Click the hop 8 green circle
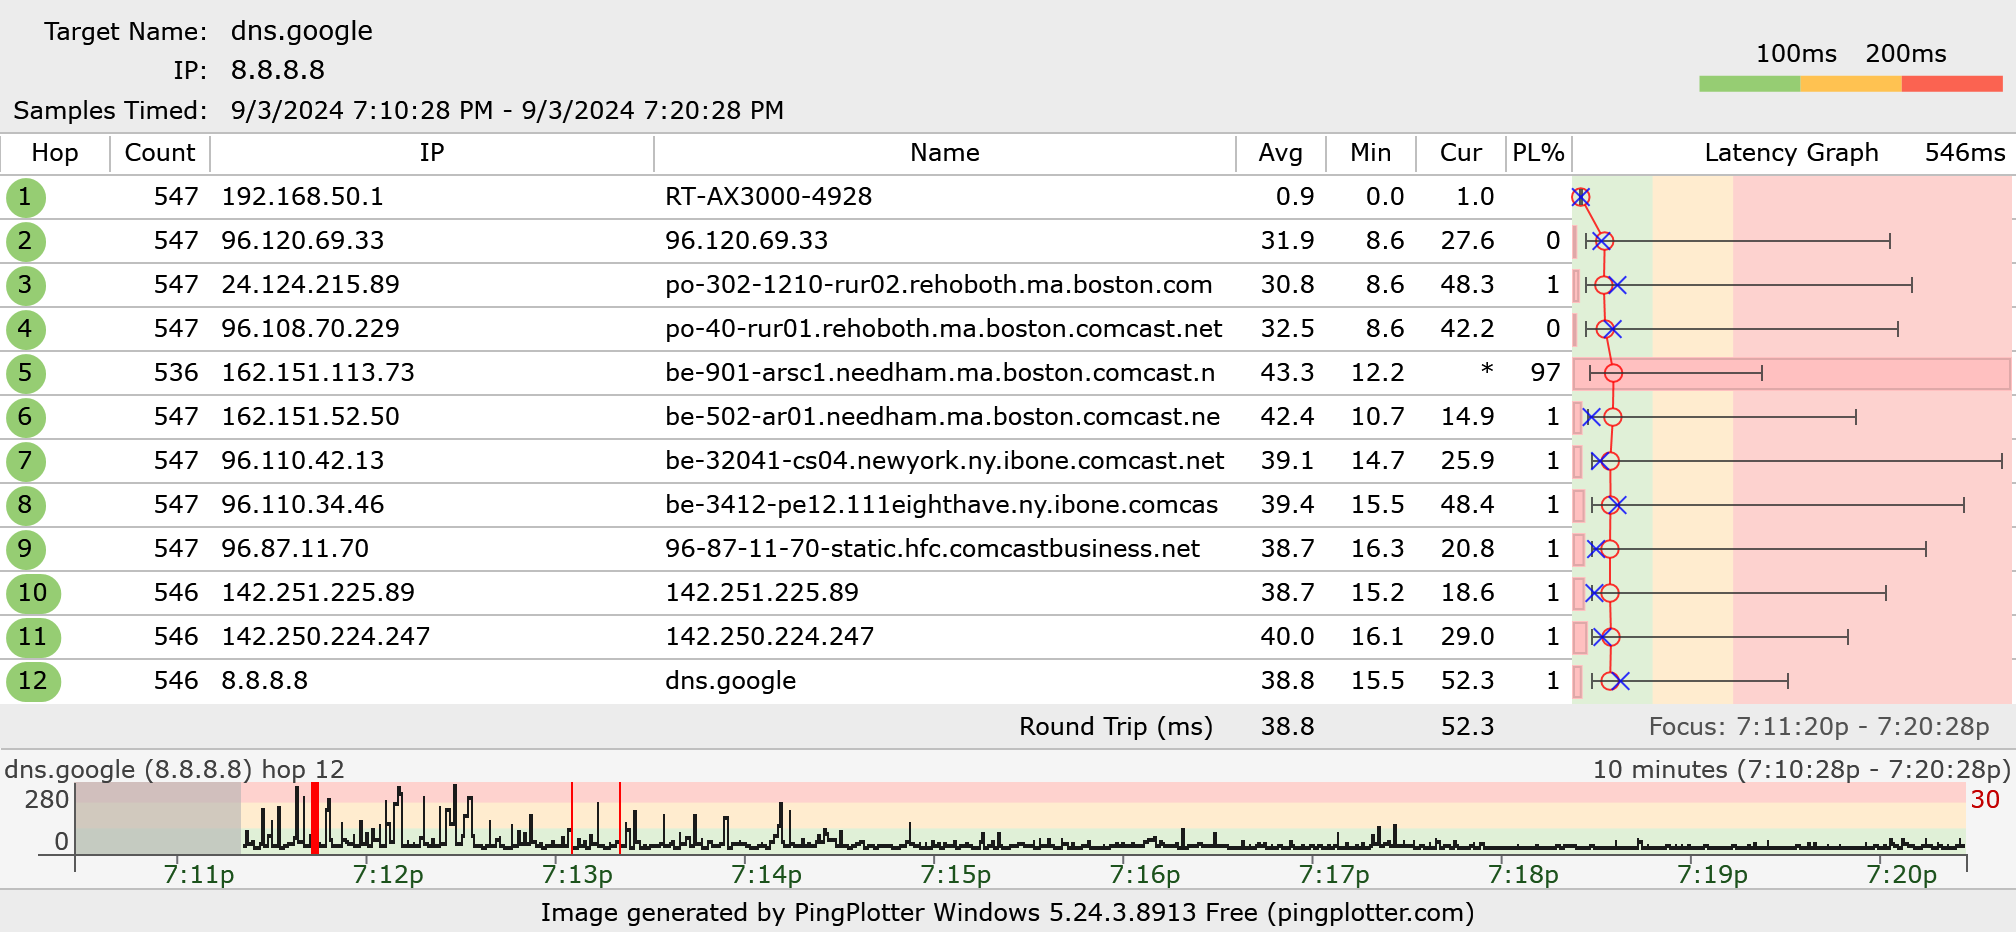 pos(25,505)
